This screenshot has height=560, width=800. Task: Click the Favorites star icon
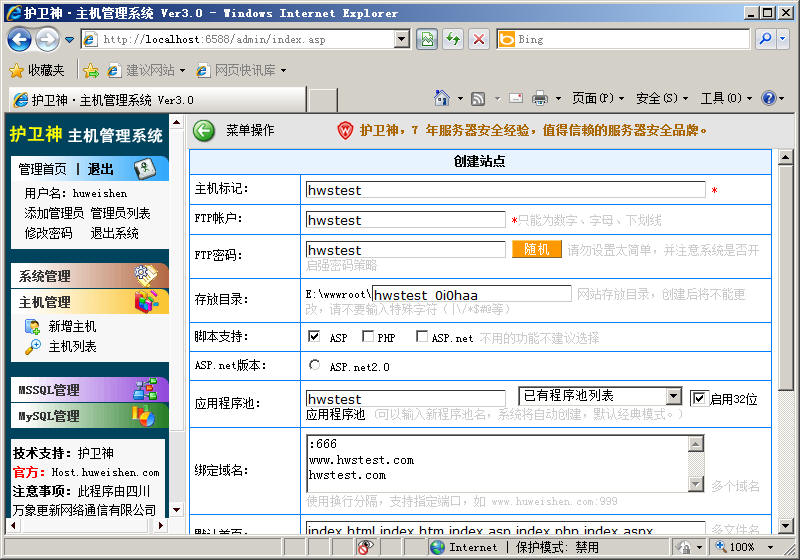16,70
